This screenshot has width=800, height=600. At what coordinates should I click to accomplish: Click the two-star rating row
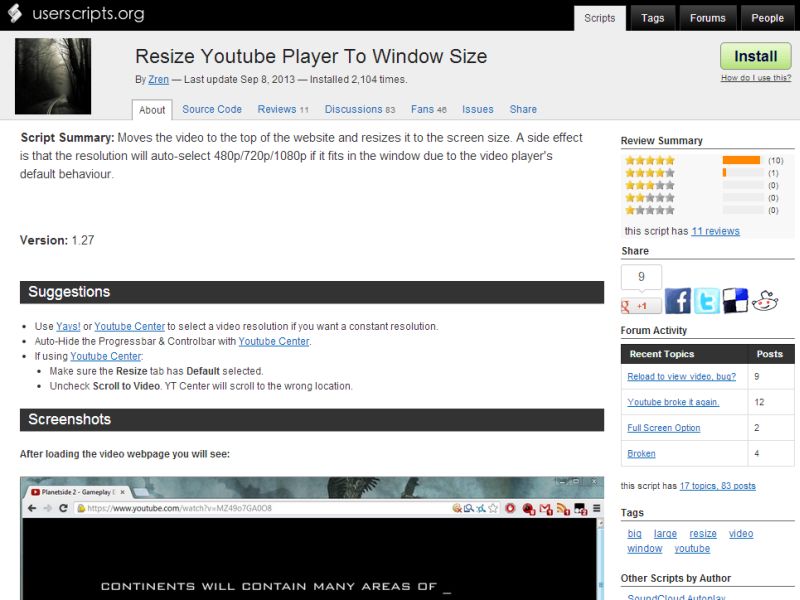pyautogui.click(x=705, y=197)
